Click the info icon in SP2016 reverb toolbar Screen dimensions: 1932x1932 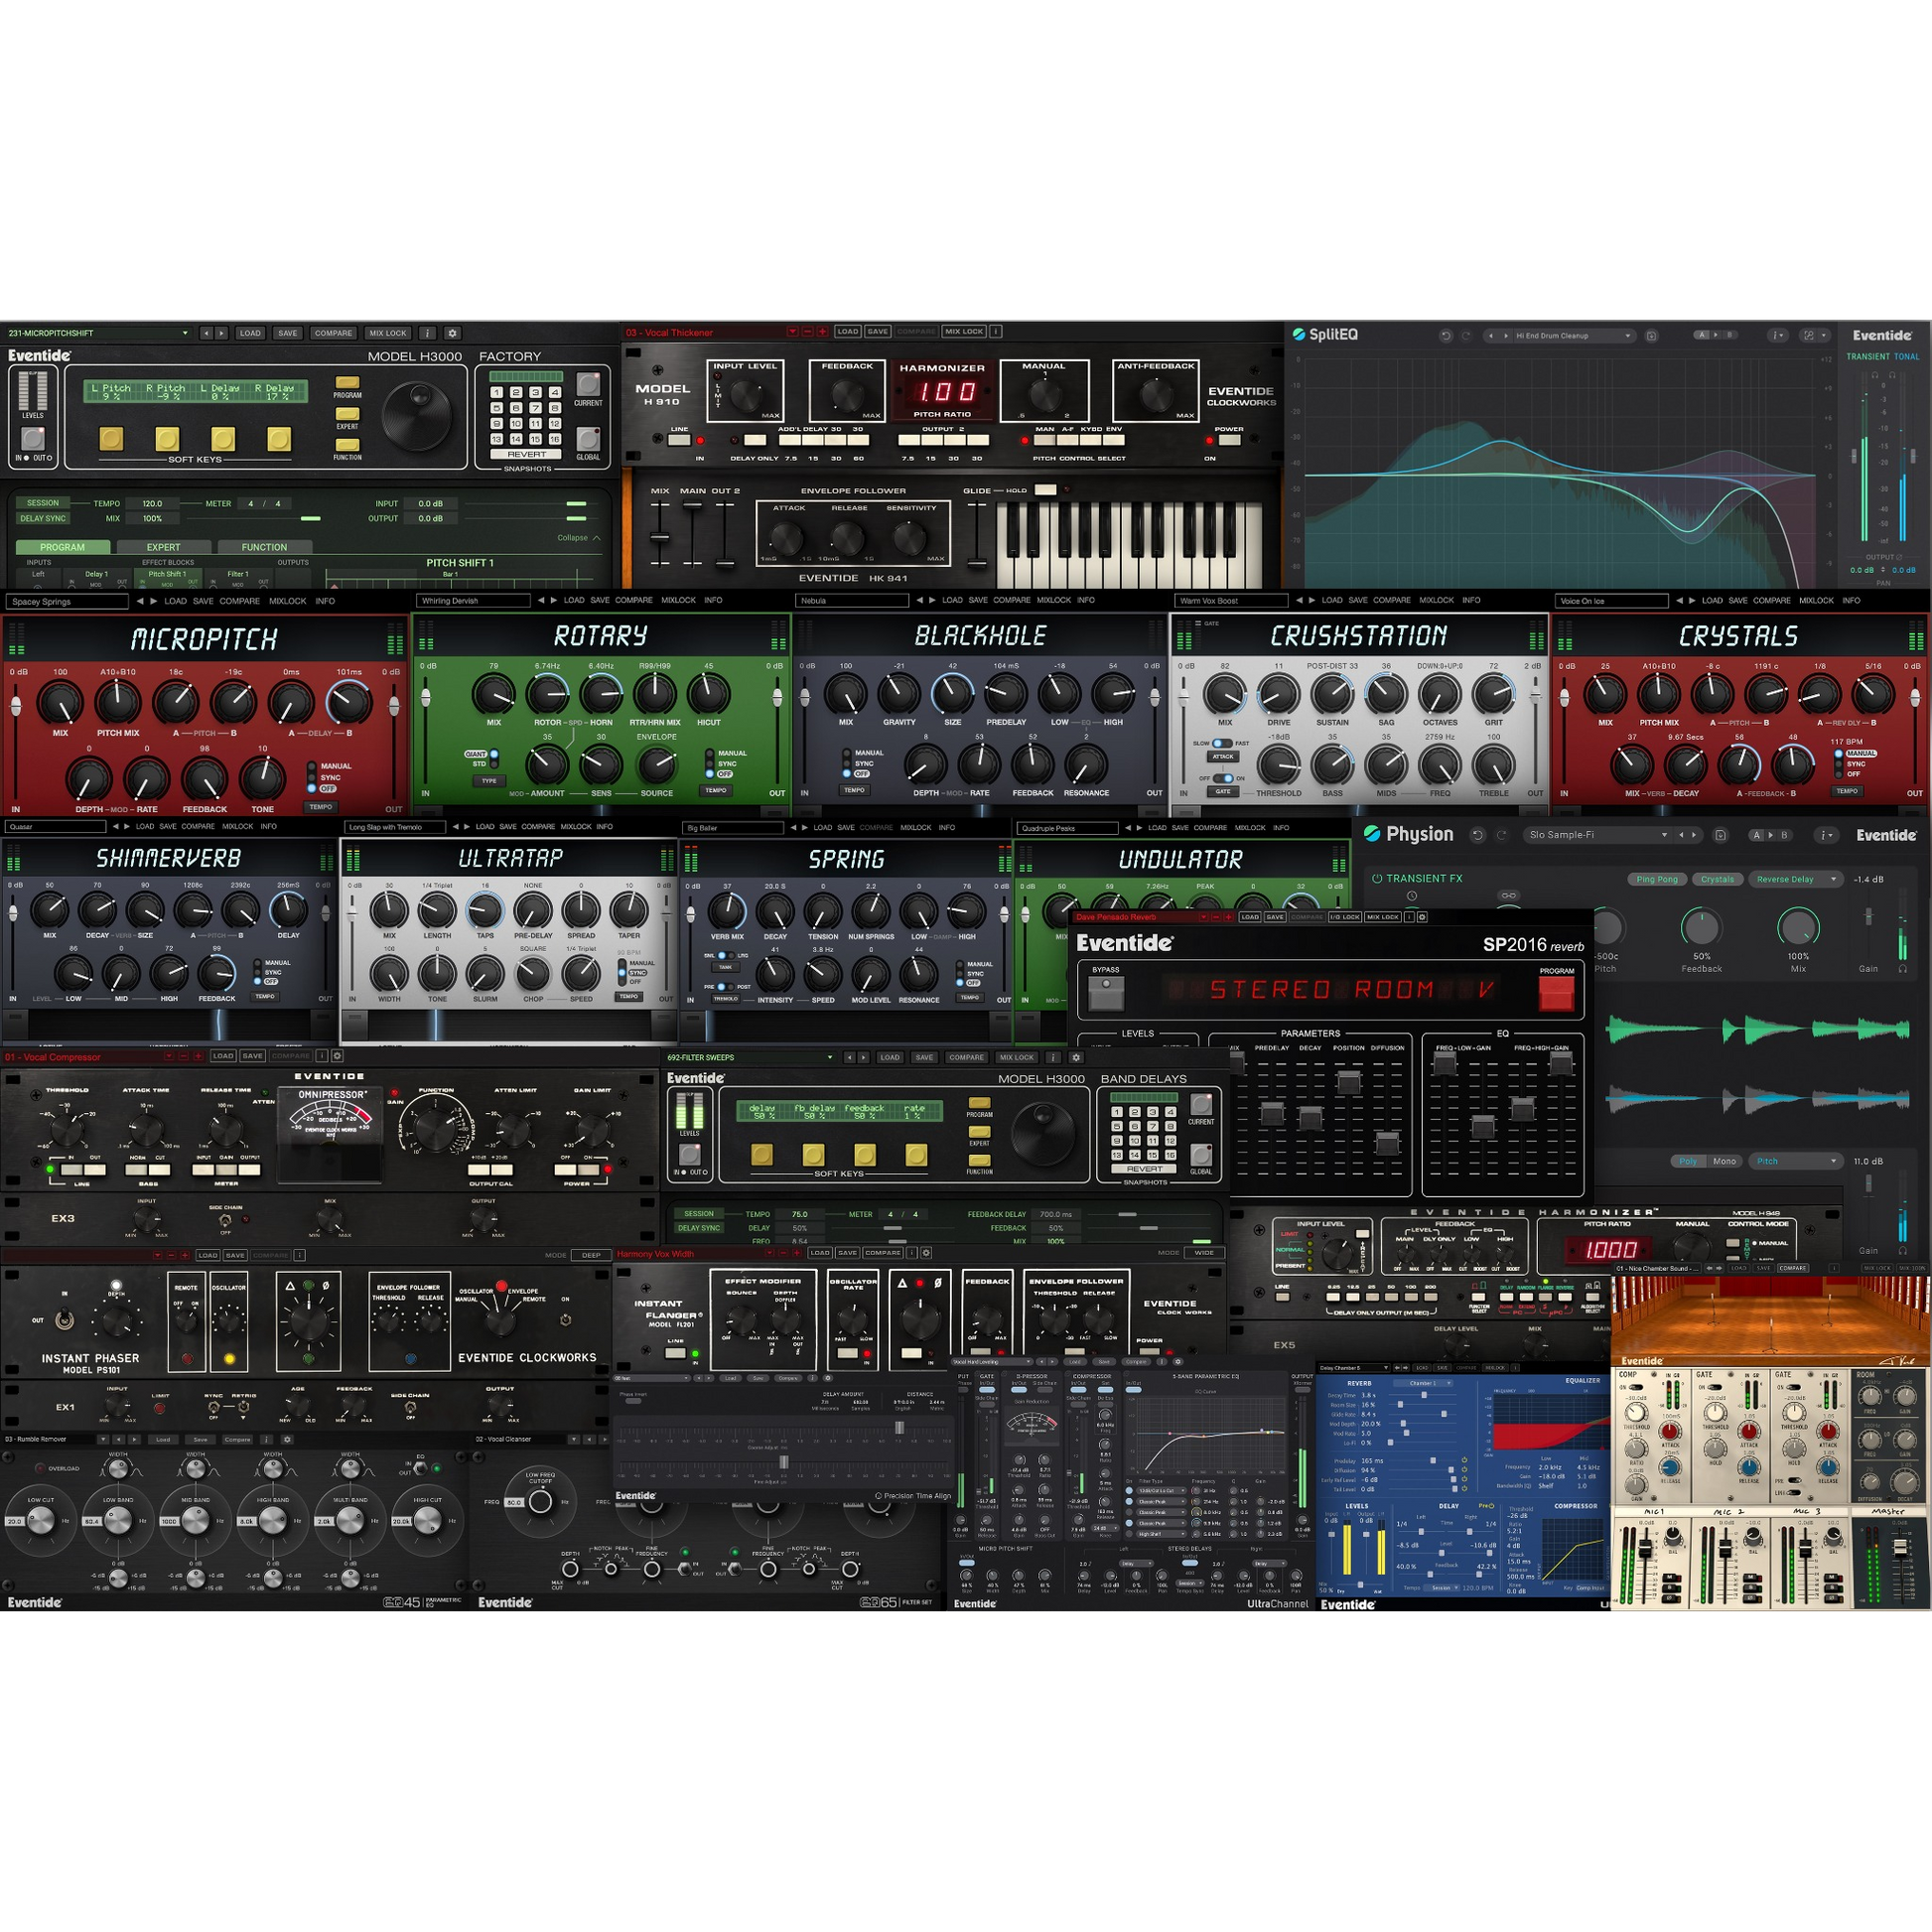[1409, 917]
